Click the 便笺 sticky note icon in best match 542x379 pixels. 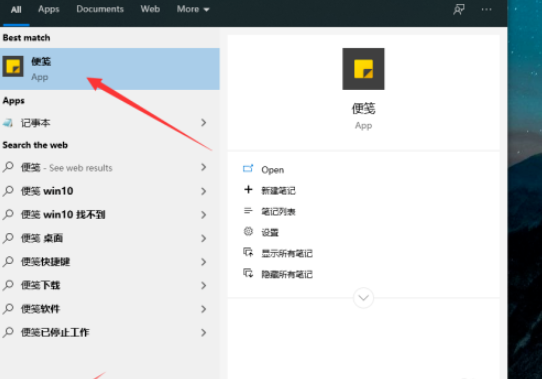(13, 66)
